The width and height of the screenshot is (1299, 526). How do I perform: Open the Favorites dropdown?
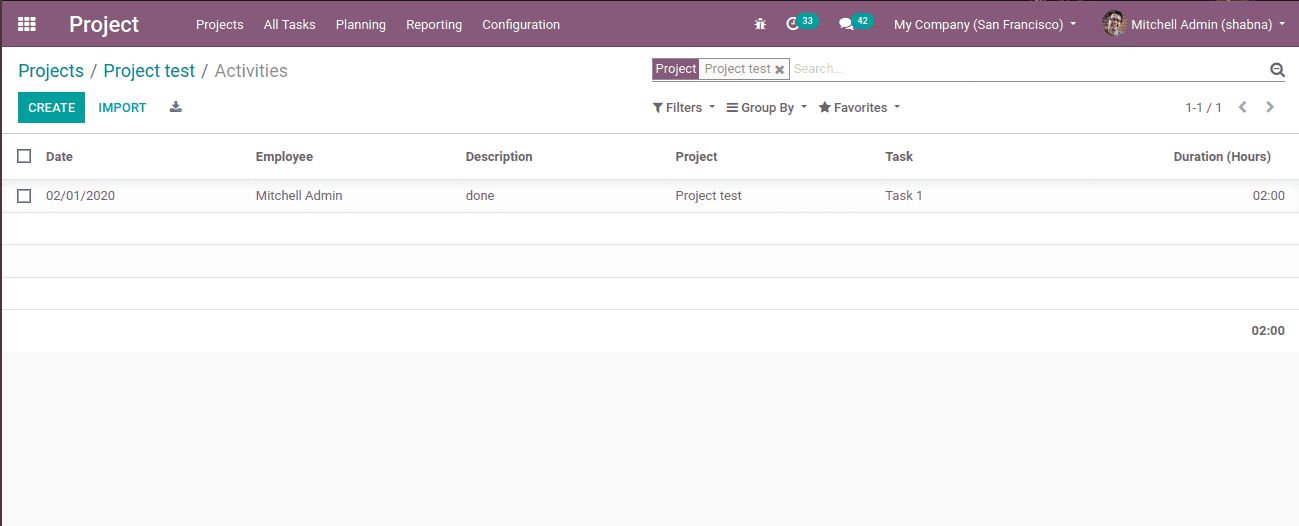click(x=859, y=107)
